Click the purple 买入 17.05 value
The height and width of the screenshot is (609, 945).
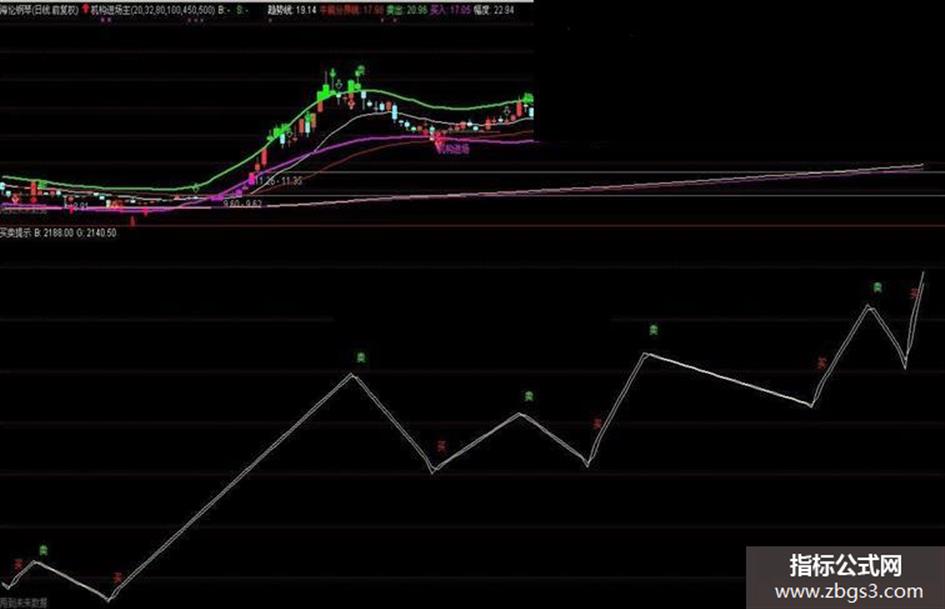pyautogui.click(x=450, y=10)
